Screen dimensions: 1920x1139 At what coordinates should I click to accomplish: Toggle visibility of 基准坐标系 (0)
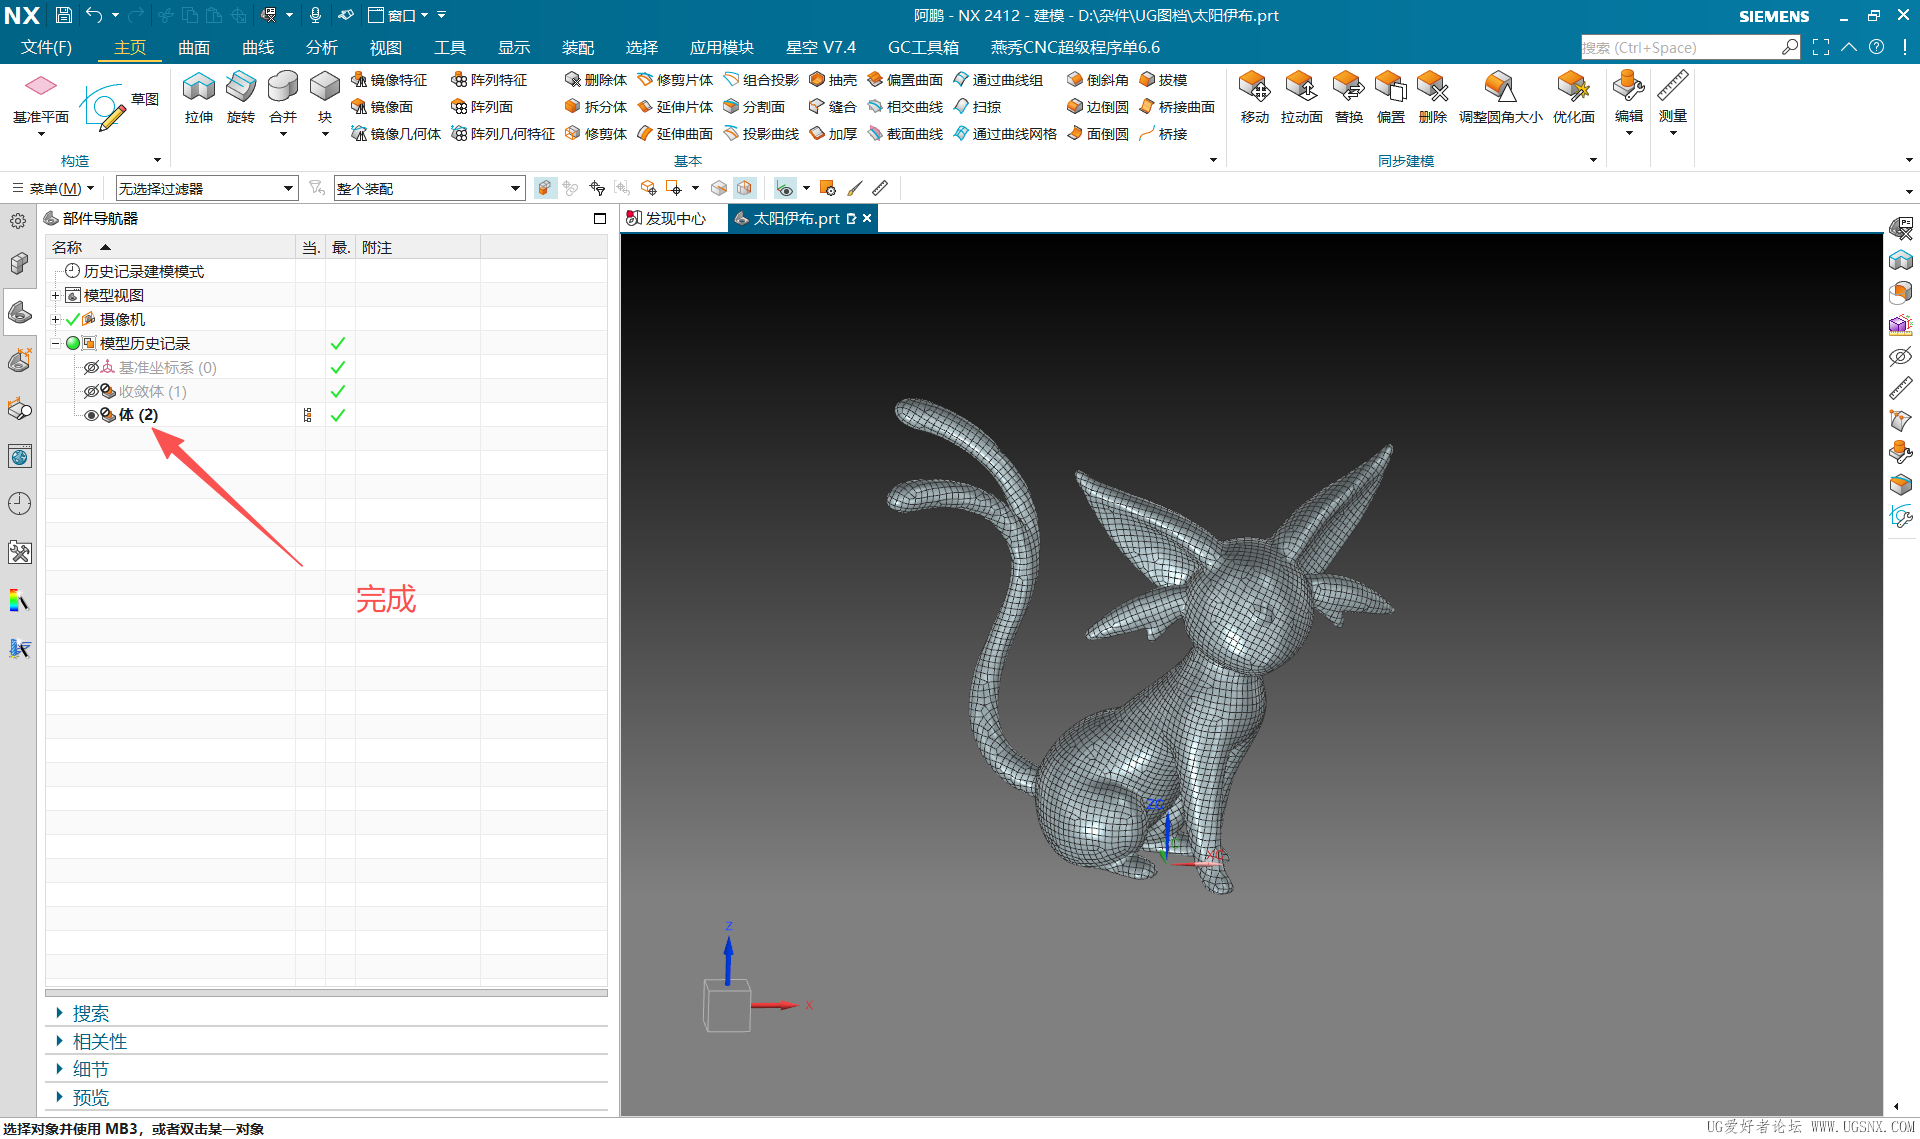91,368
